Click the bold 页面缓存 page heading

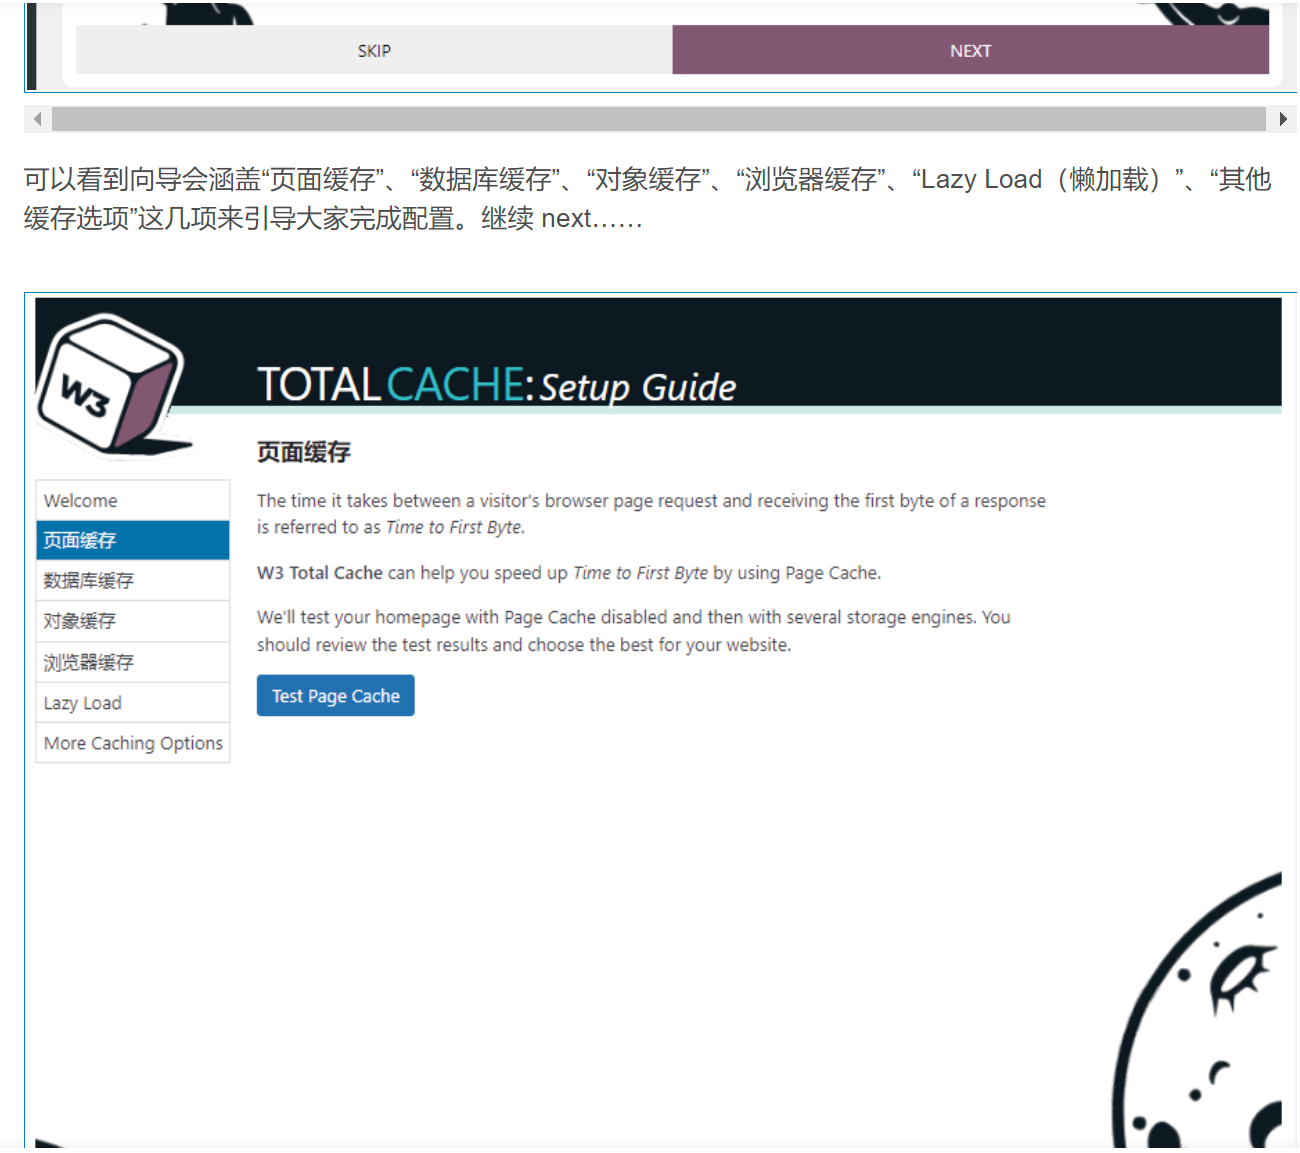(304, 452)
